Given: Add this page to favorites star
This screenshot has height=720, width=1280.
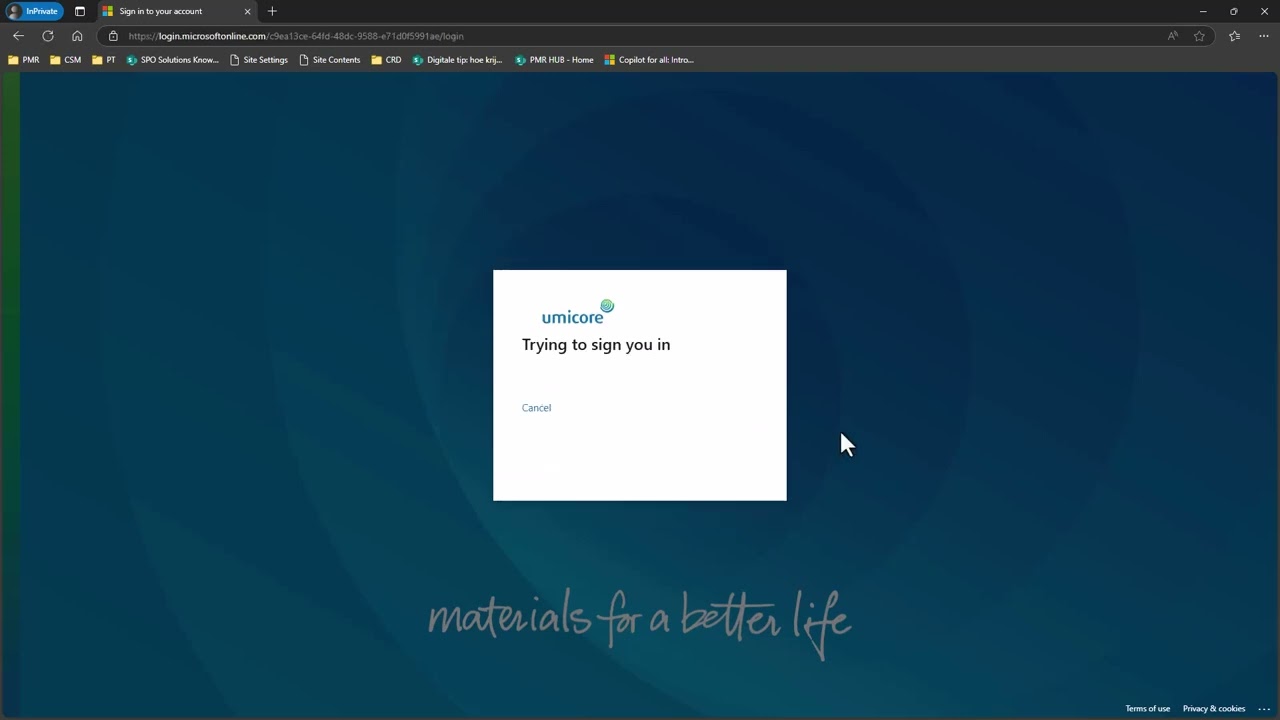Looking at the screenshot, I should (1200, 36).
